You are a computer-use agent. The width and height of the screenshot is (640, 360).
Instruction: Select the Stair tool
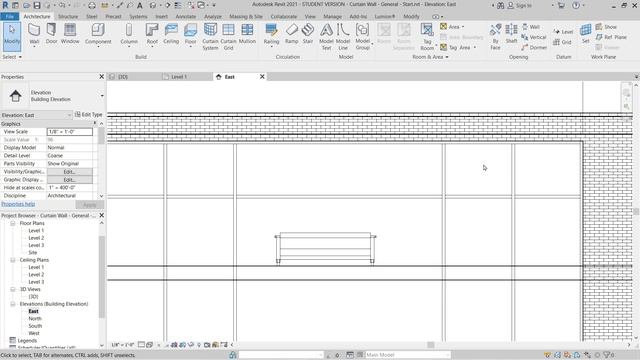(308, 33)
